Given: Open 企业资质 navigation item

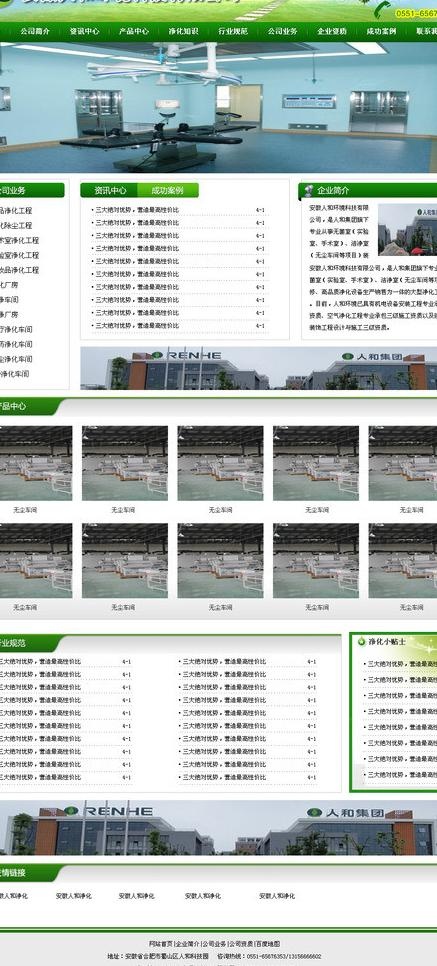Looking at the screenshot, I should coord(332,31).
